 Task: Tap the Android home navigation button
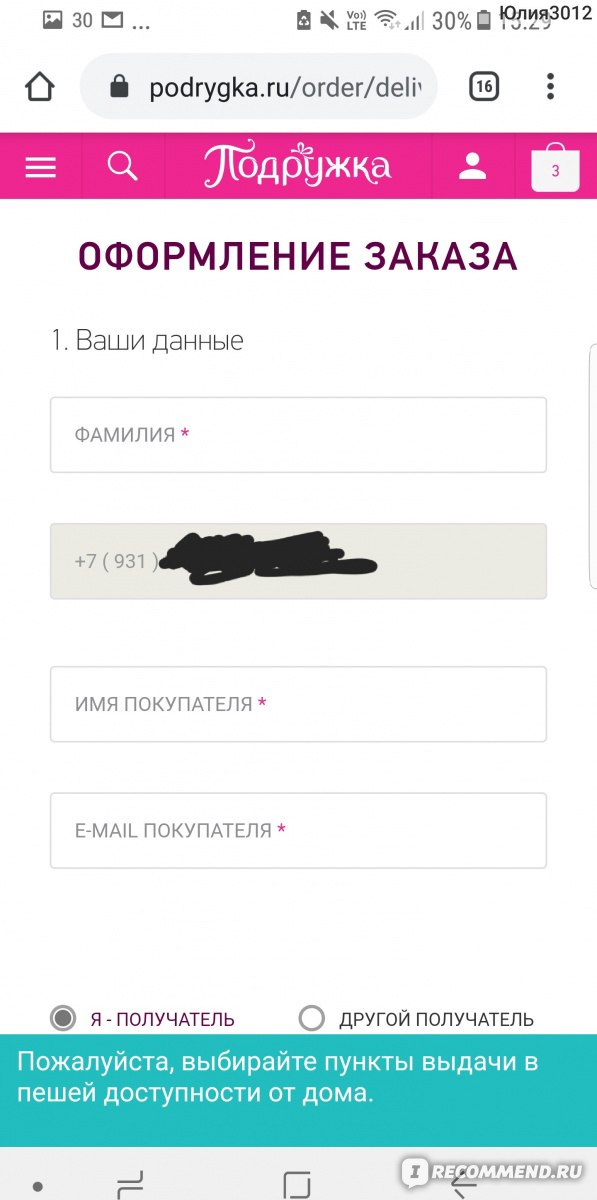297,1184
